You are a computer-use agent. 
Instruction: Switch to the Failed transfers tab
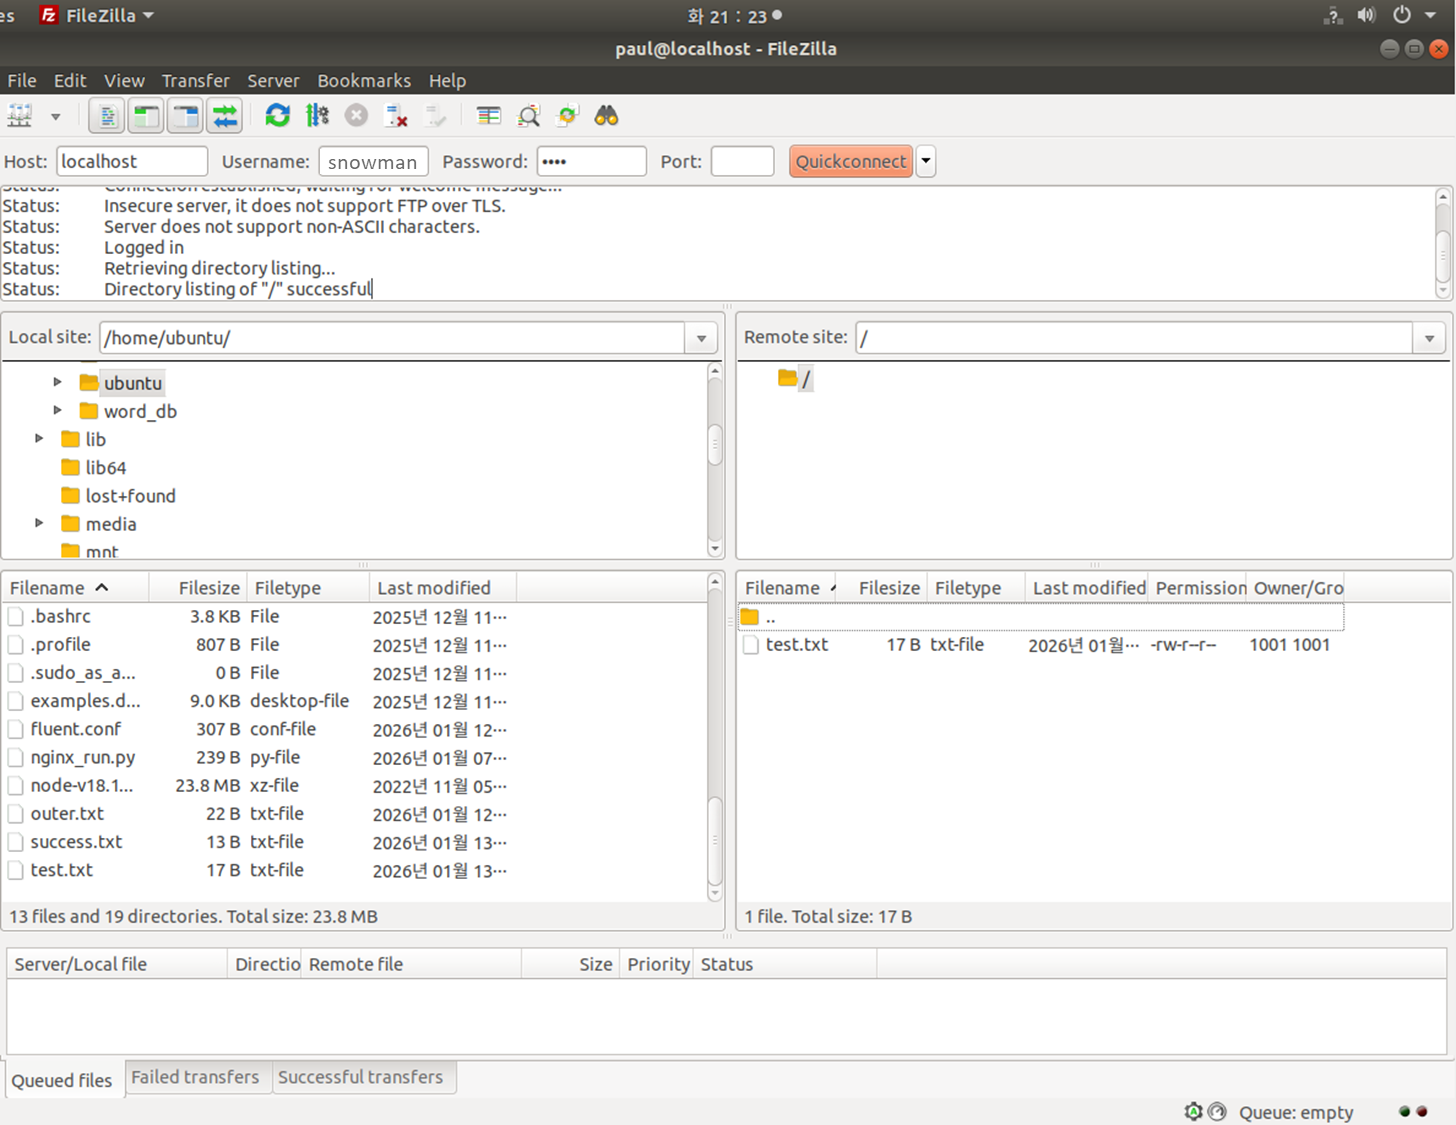tap(195, 1077)
